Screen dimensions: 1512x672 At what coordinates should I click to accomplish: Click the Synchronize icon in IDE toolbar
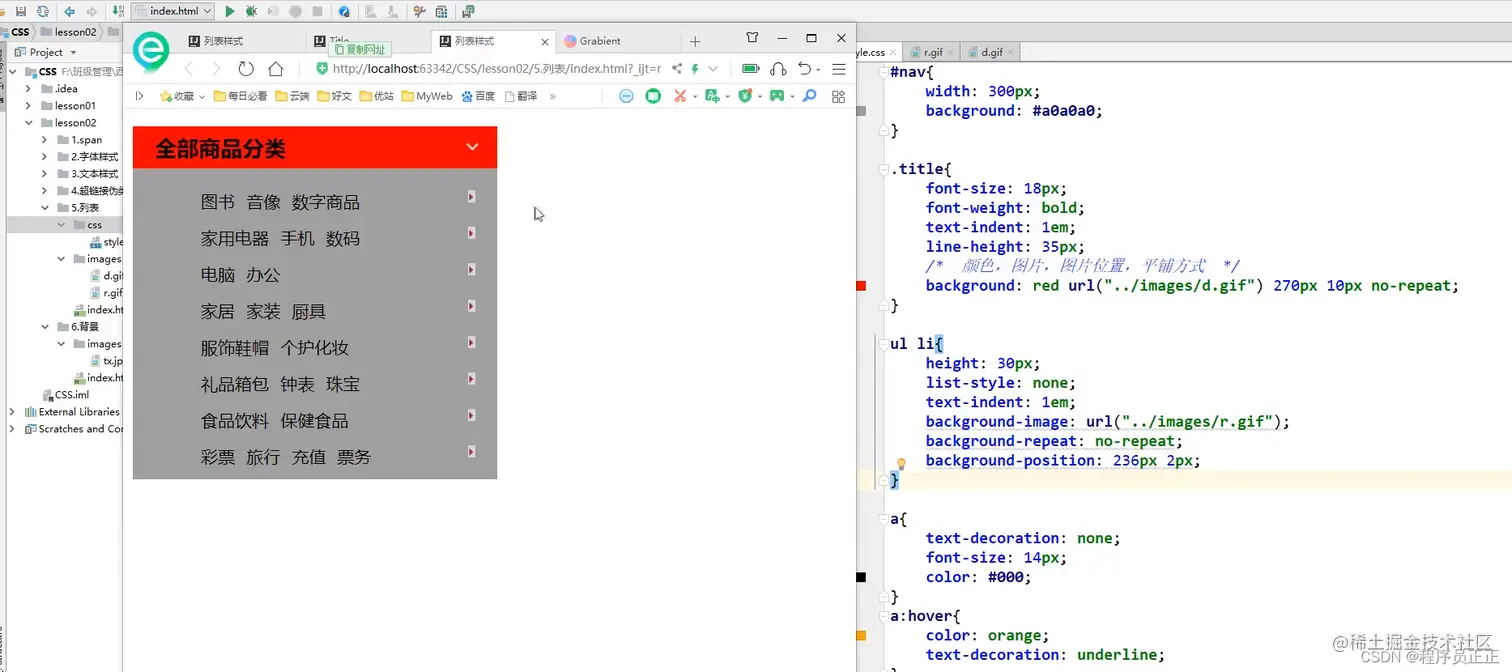point(42,11)
